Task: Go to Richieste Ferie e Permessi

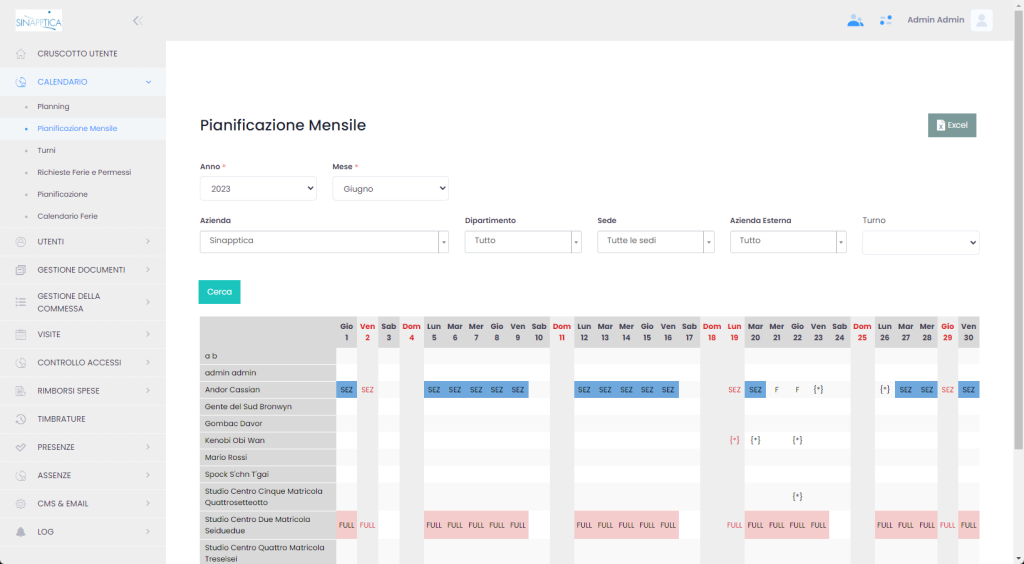Action: pos(84,172)
